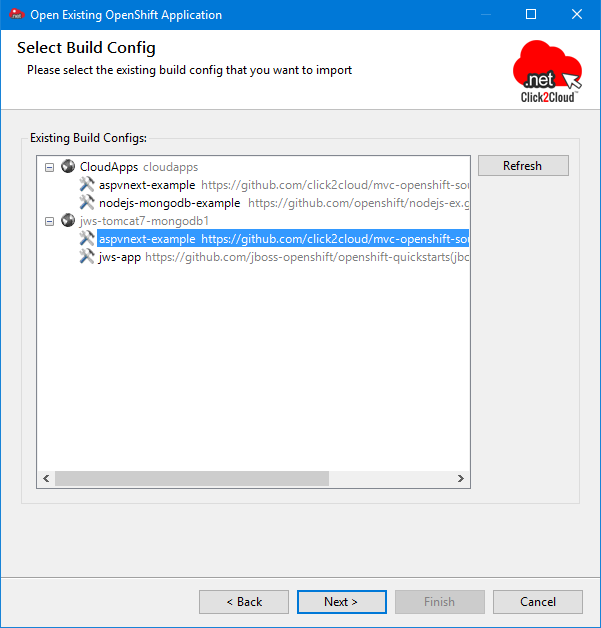
Task: Cancel the import dialog
Action: coord(537,601)
